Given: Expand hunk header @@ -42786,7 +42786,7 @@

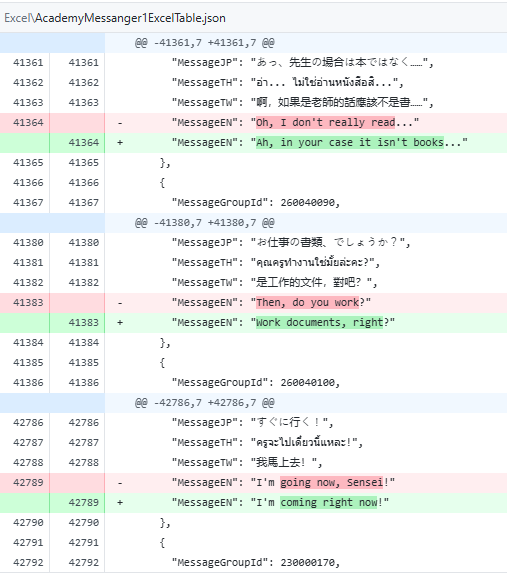Looking at the screenshot, I should click(x=205, y=403).
